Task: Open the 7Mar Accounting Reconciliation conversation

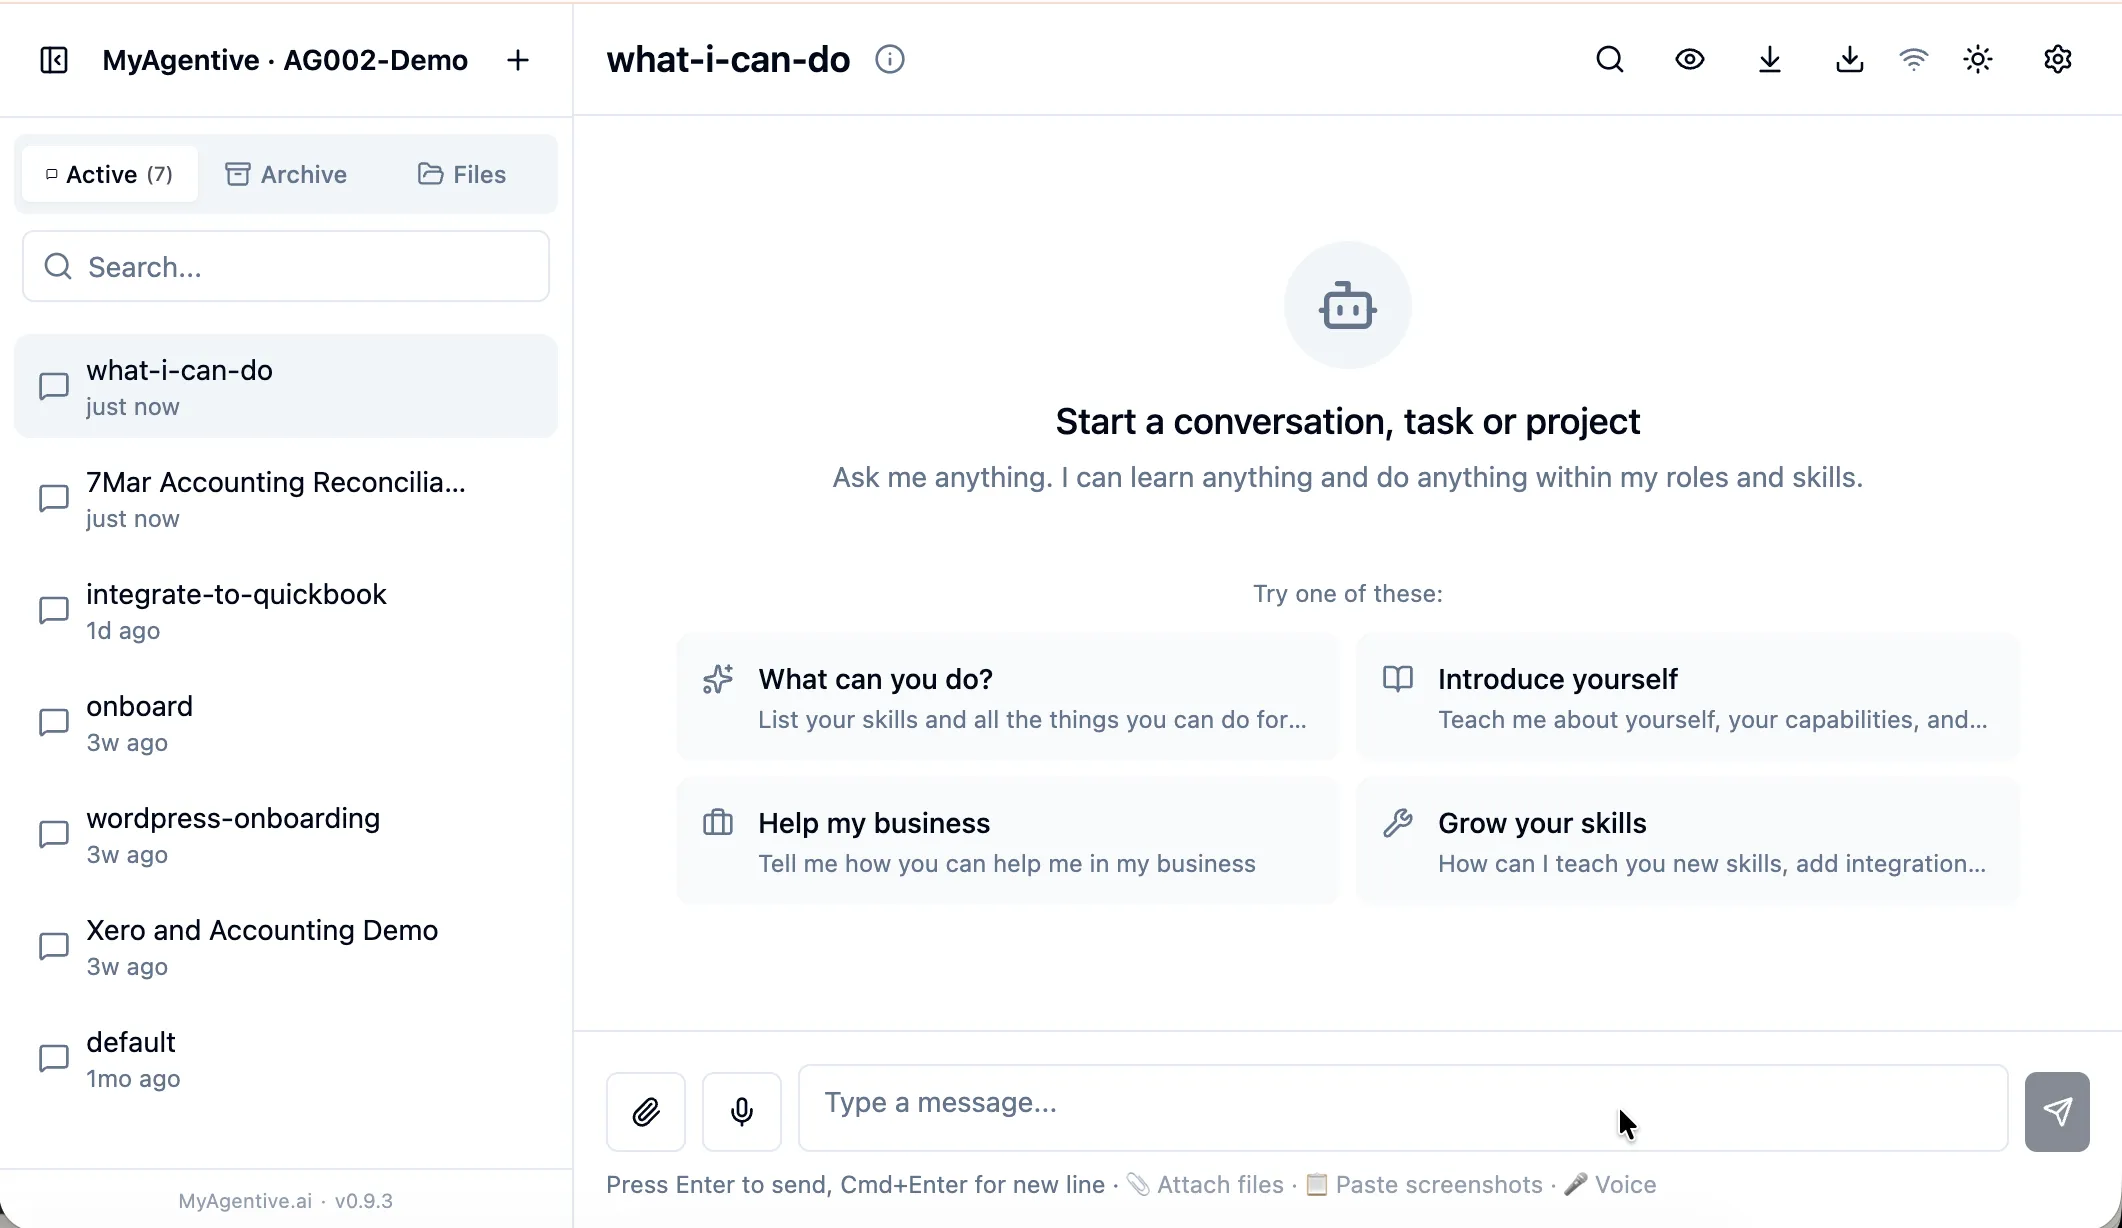Action: coord(285,498)
